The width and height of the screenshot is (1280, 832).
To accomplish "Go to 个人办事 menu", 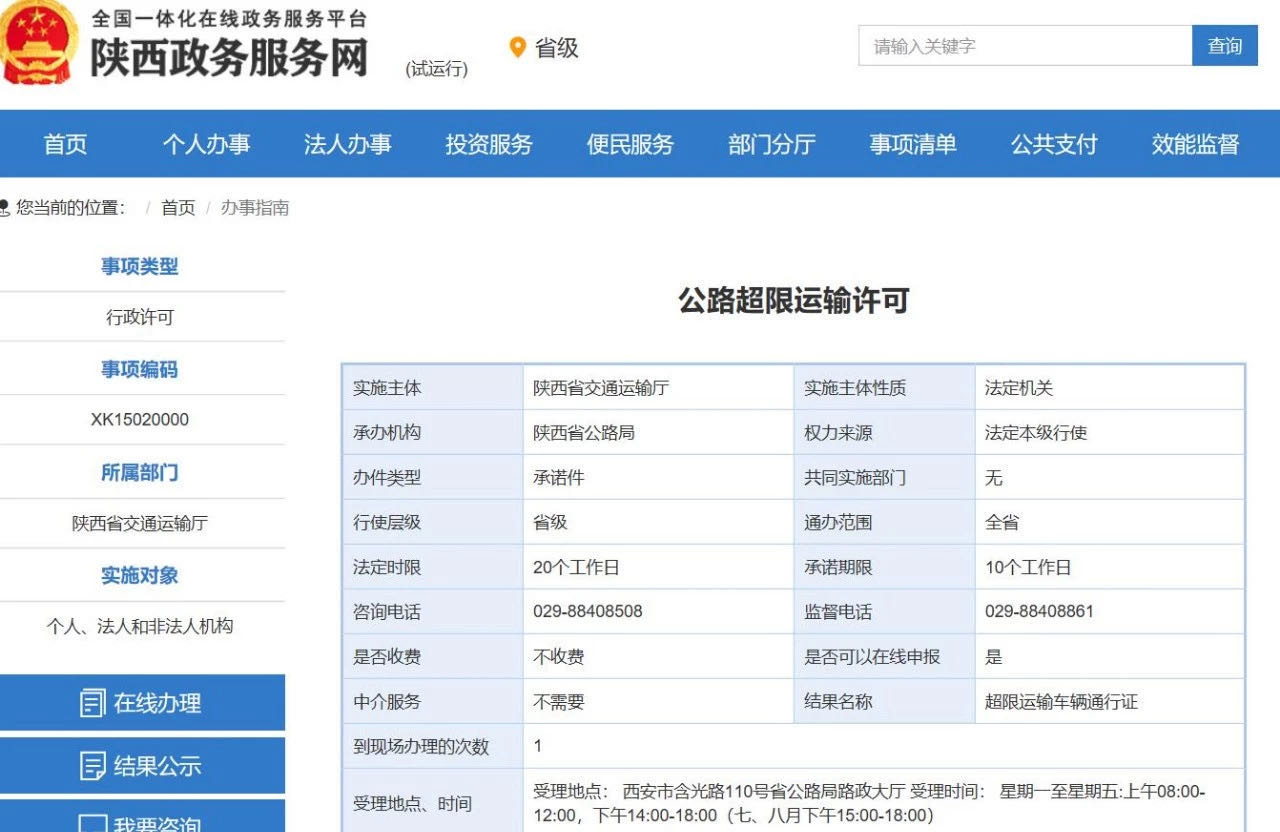I will (x=206, y=144).
